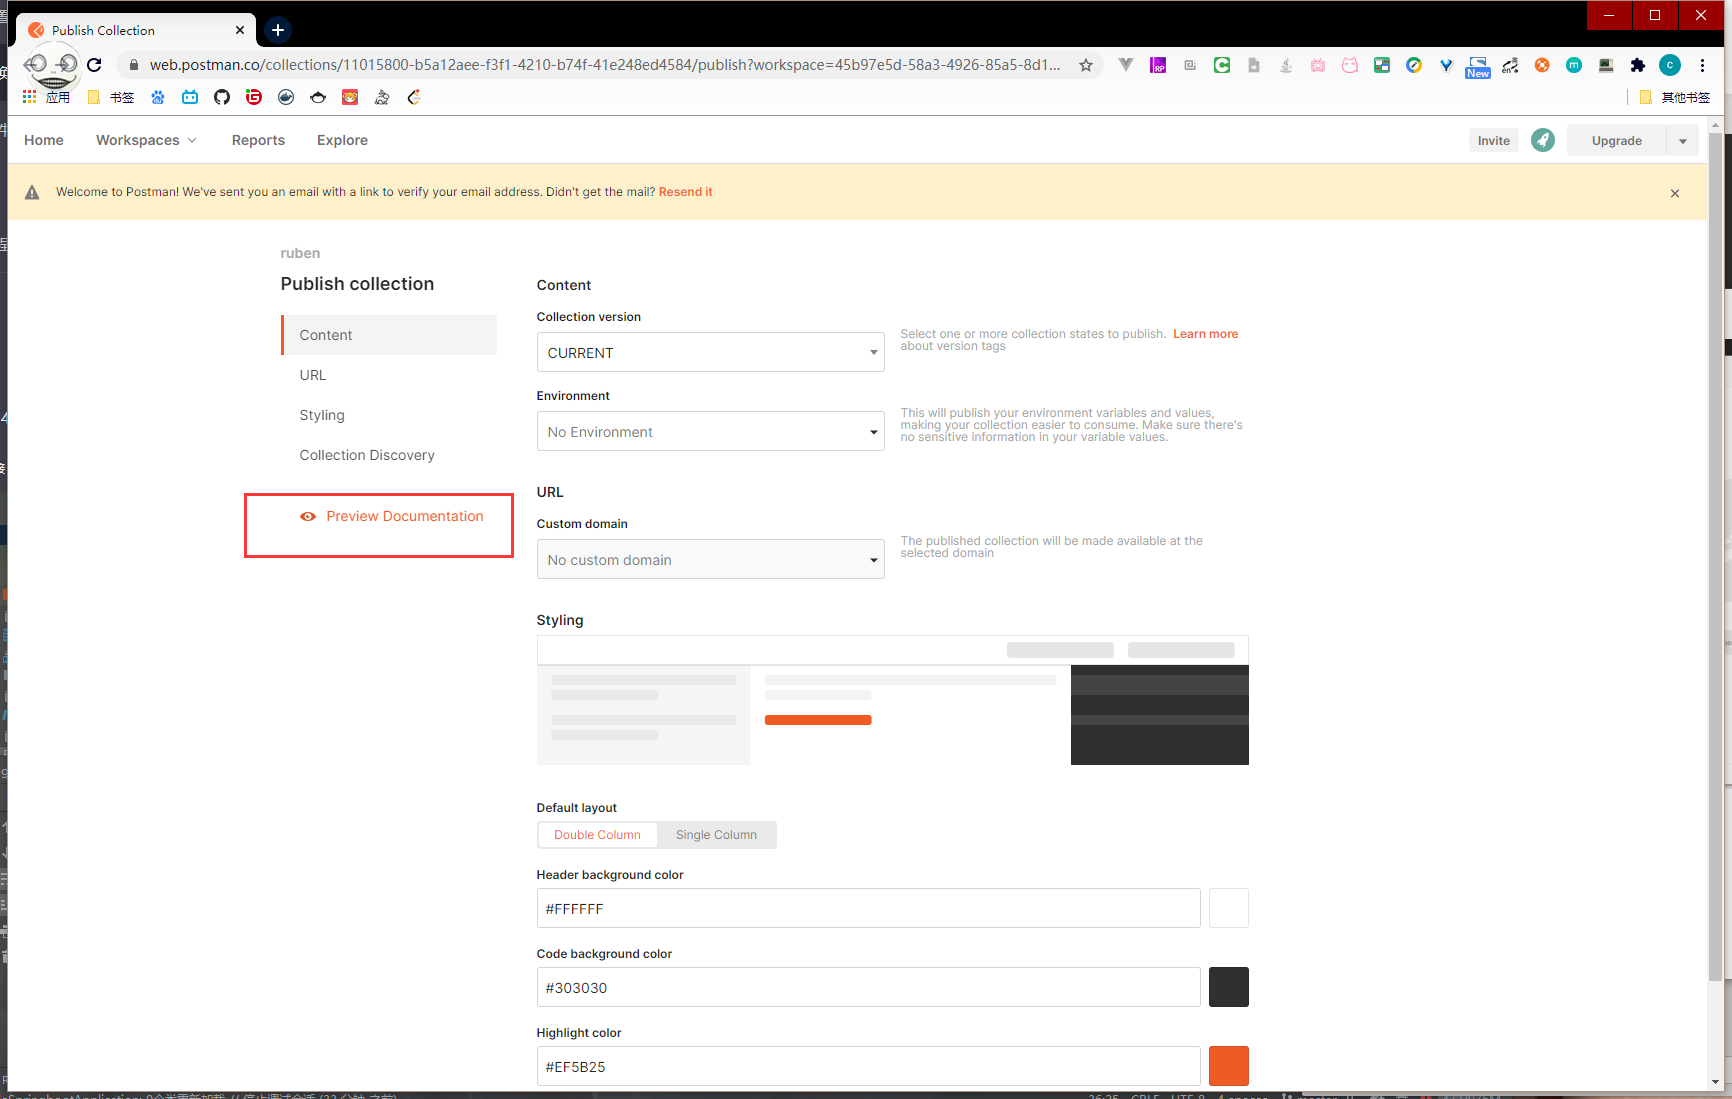This screenshot has width=1732, height=1099.
Task: Open the red Gitee G bookmark
Action: point(254,97)
